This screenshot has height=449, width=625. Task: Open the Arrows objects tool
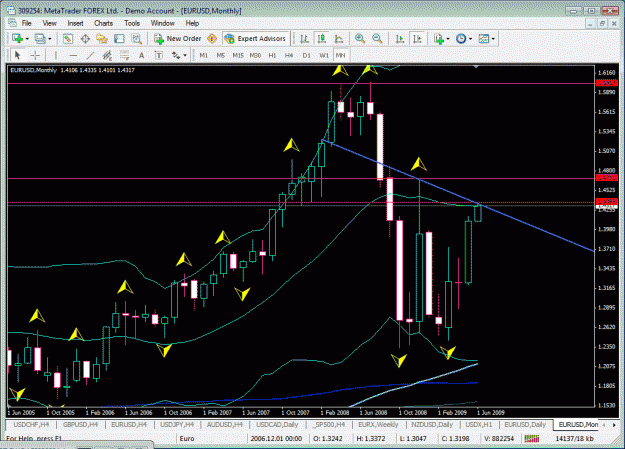click(176, 55)
